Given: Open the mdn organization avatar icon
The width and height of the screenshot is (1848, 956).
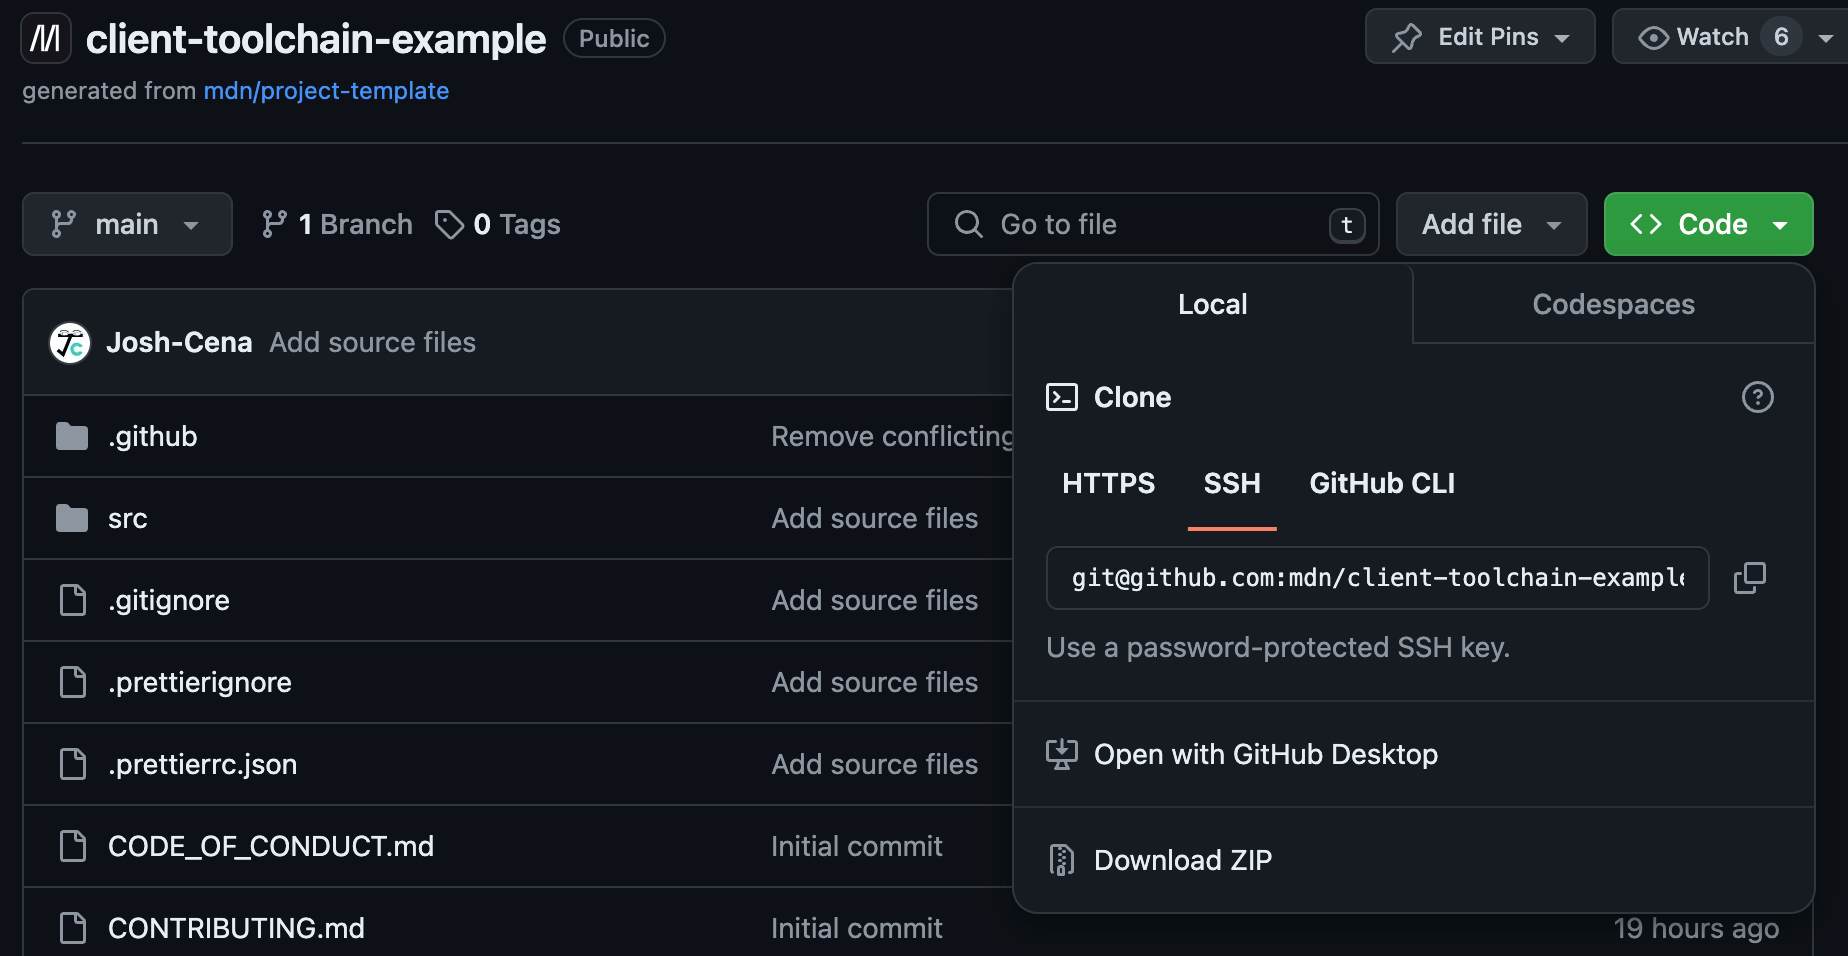Looking at the screenshot, I should click(45, 37).
